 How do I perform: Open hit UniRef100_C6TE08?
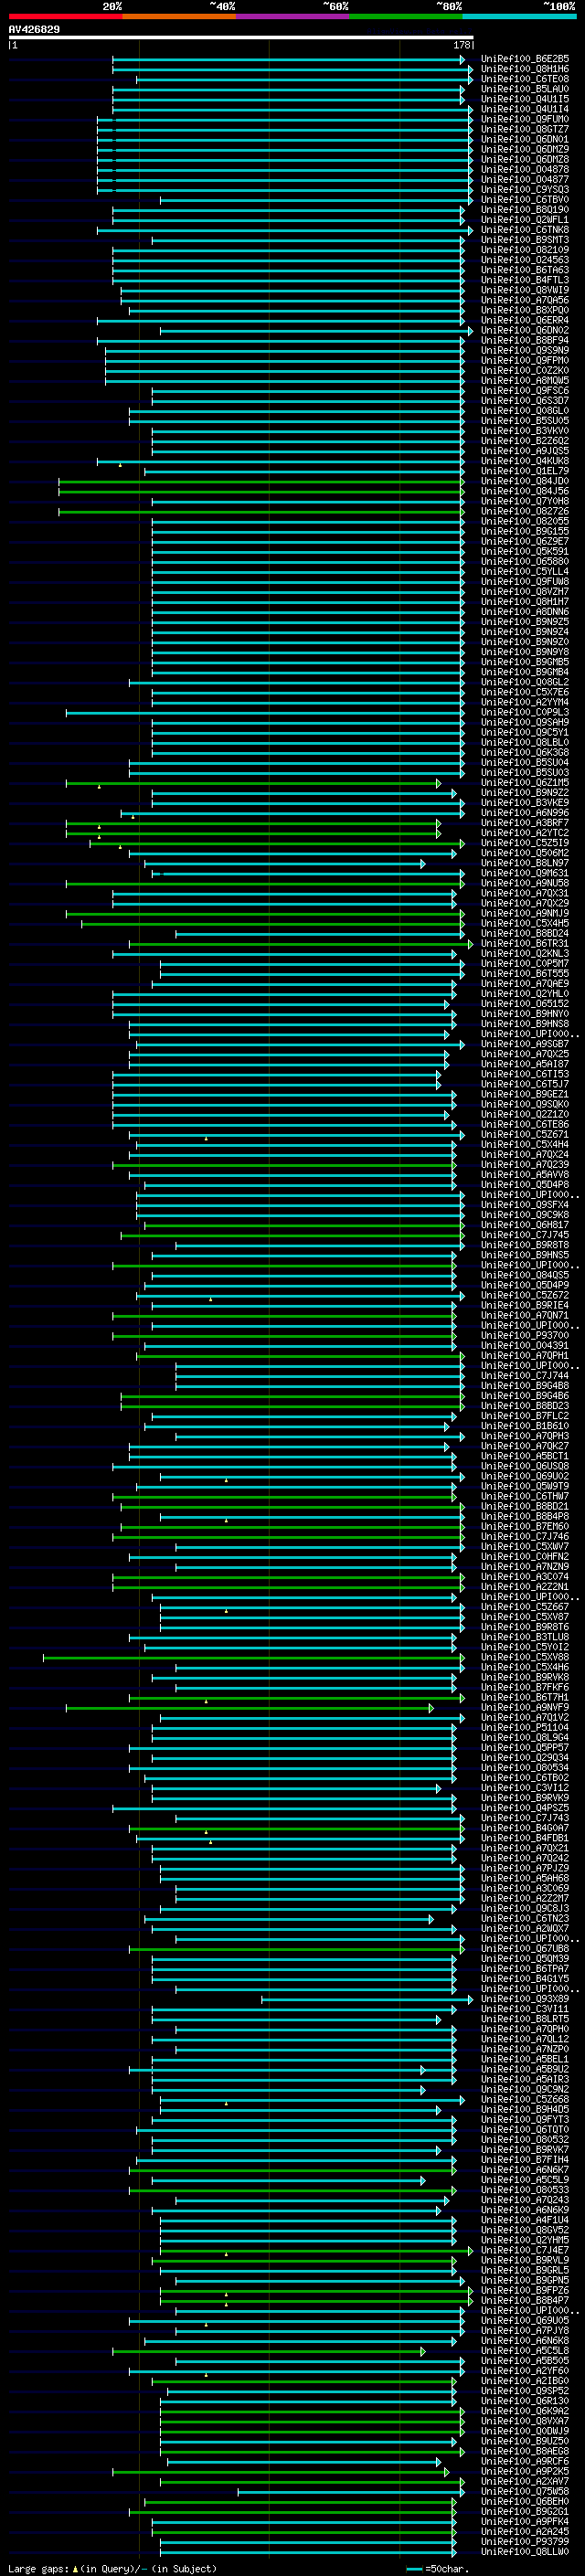point(525,79)
